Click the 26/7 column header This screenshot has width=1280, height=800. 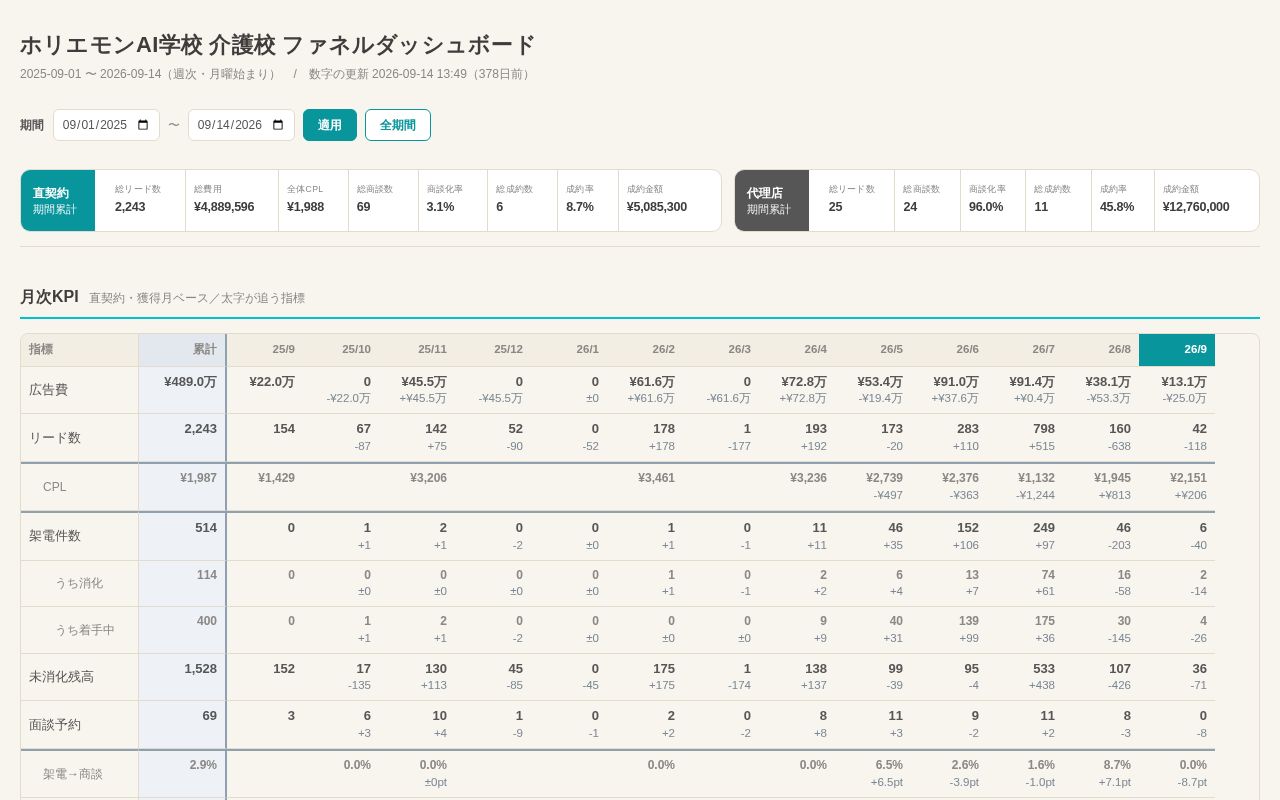[1025, 350]
